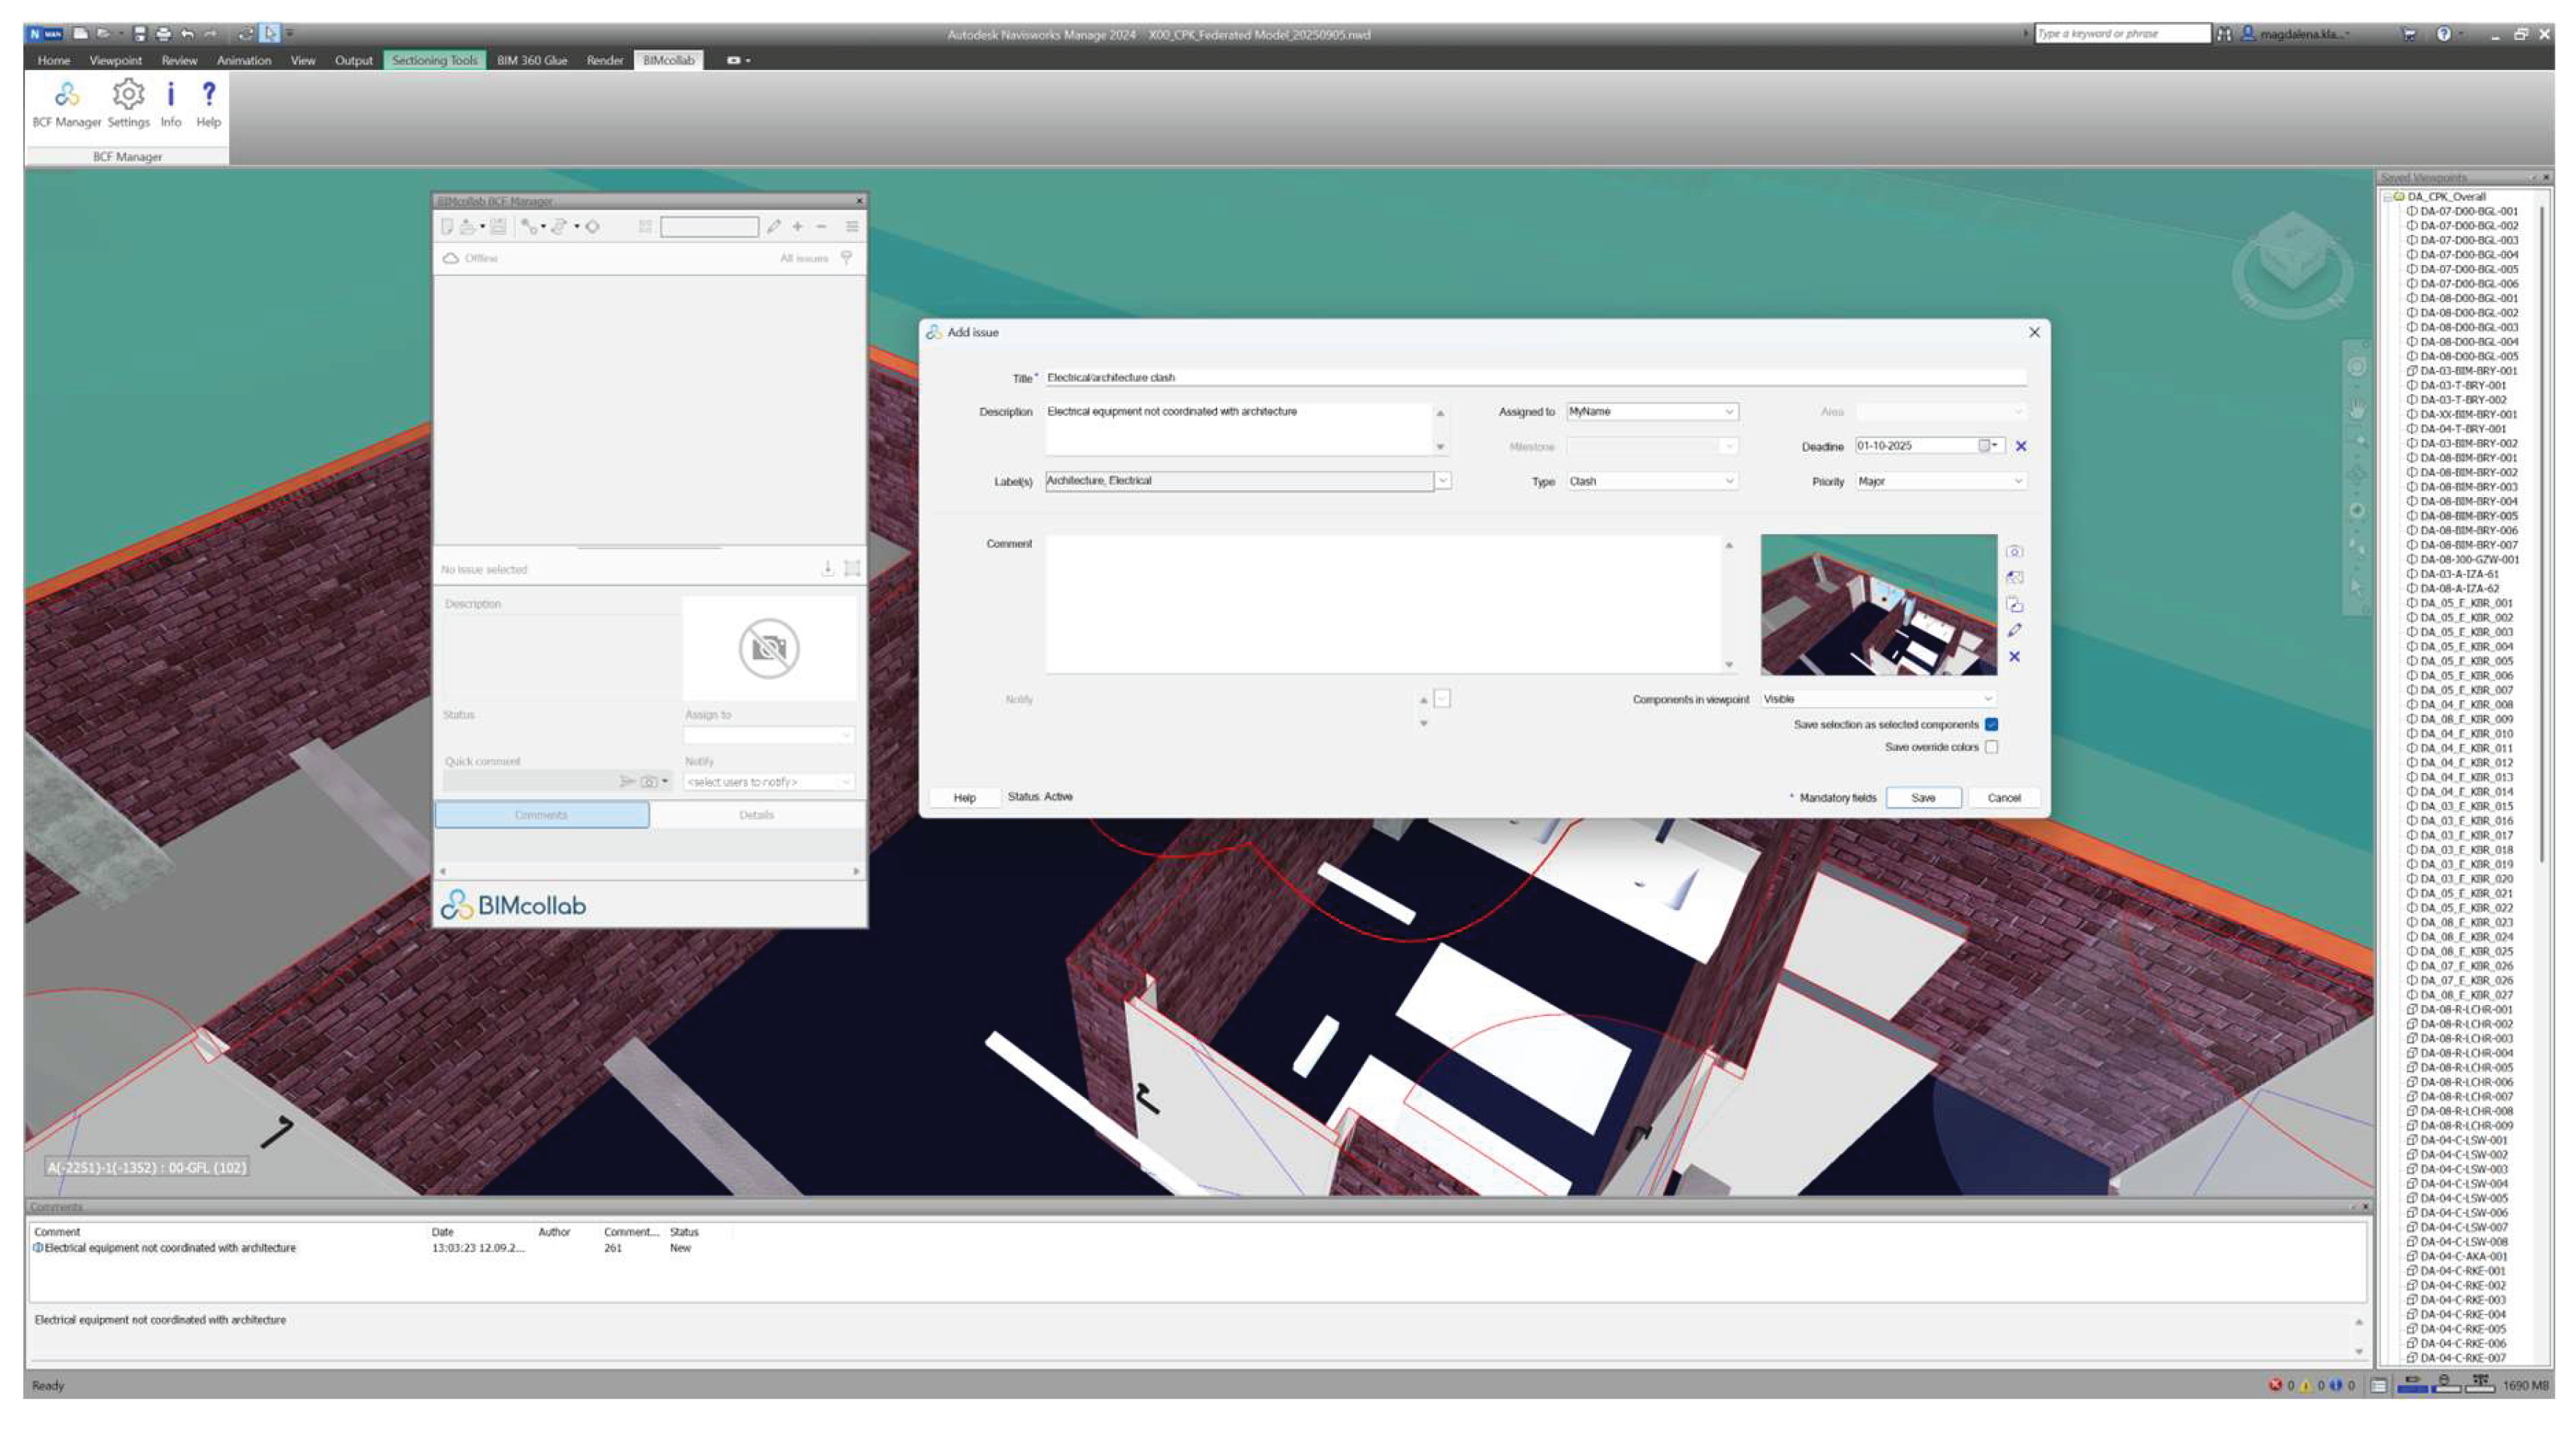Screen dimensions: 2576x1429
Task: Click the keyword search box in title bar
Action: [x=2122, y=34]
